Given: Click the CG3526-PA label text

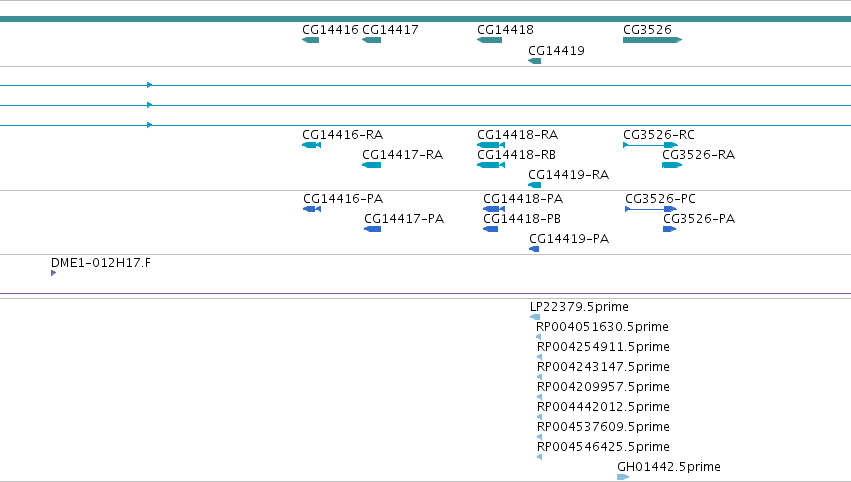Looking at the screenshot, I should 699,219.
